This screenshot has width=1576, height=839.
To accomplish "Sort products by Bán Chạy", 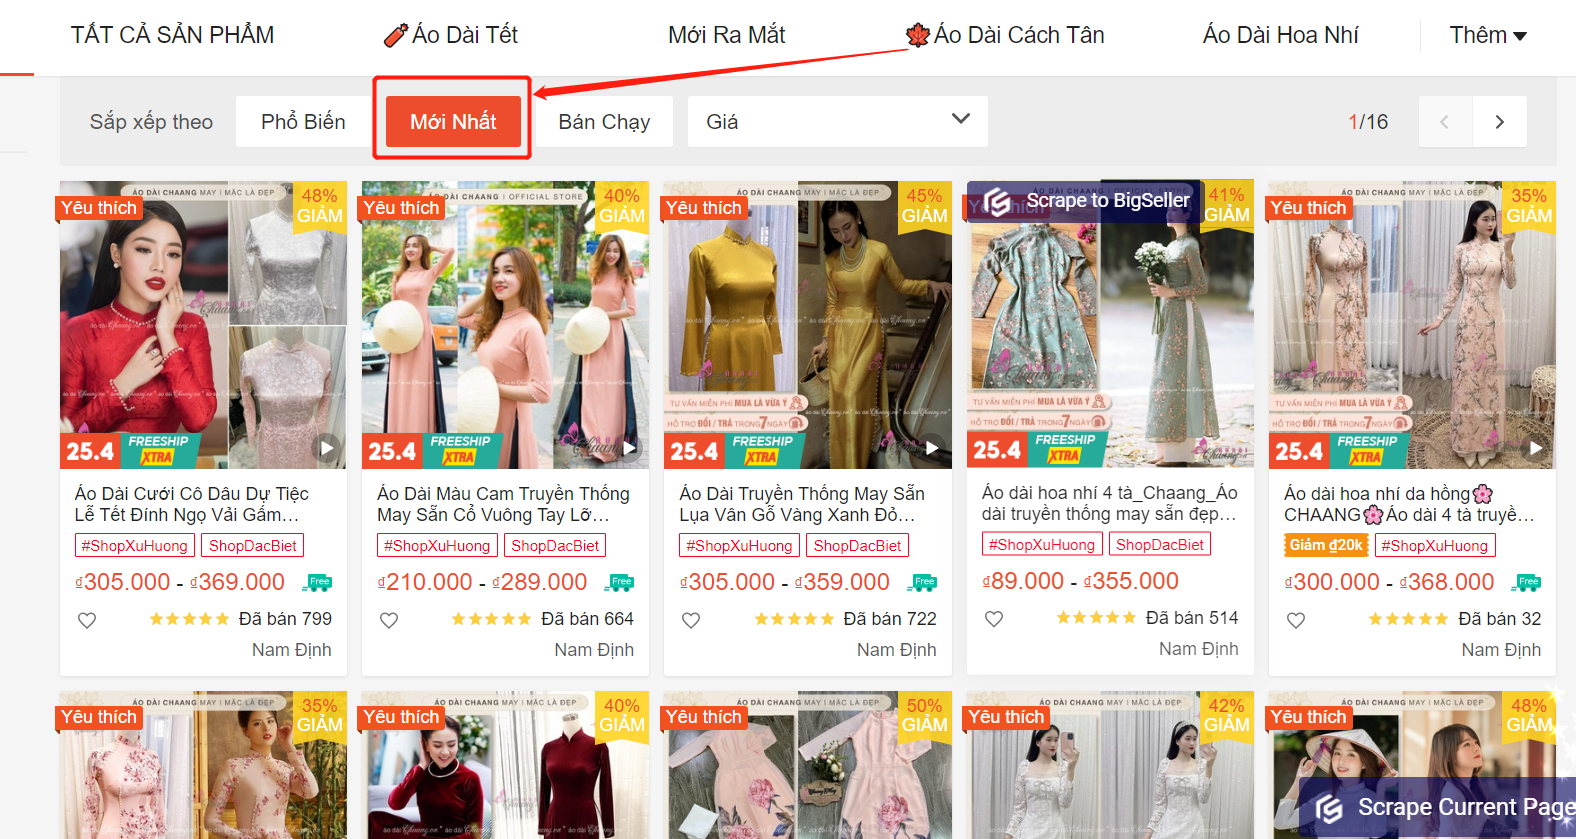I will [604, 122].
